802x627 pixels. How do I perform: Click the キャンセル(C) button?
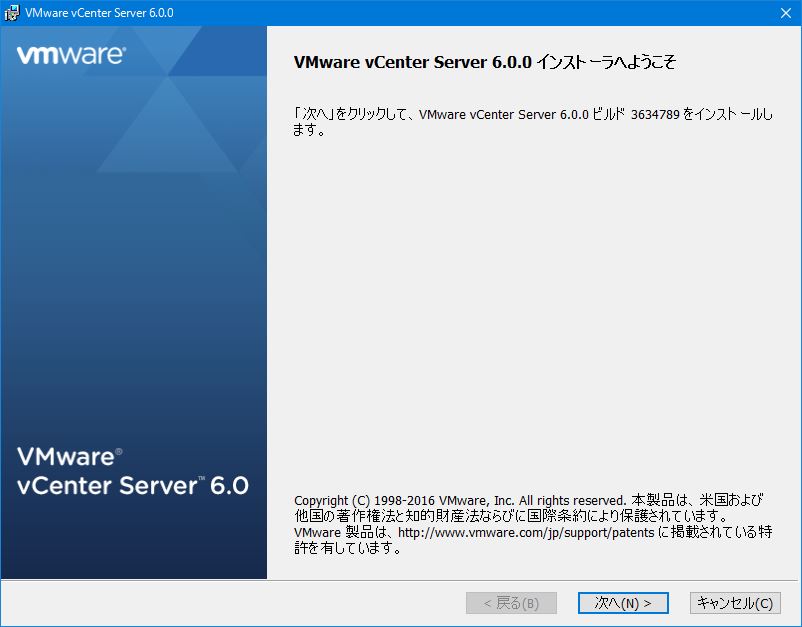735,603
